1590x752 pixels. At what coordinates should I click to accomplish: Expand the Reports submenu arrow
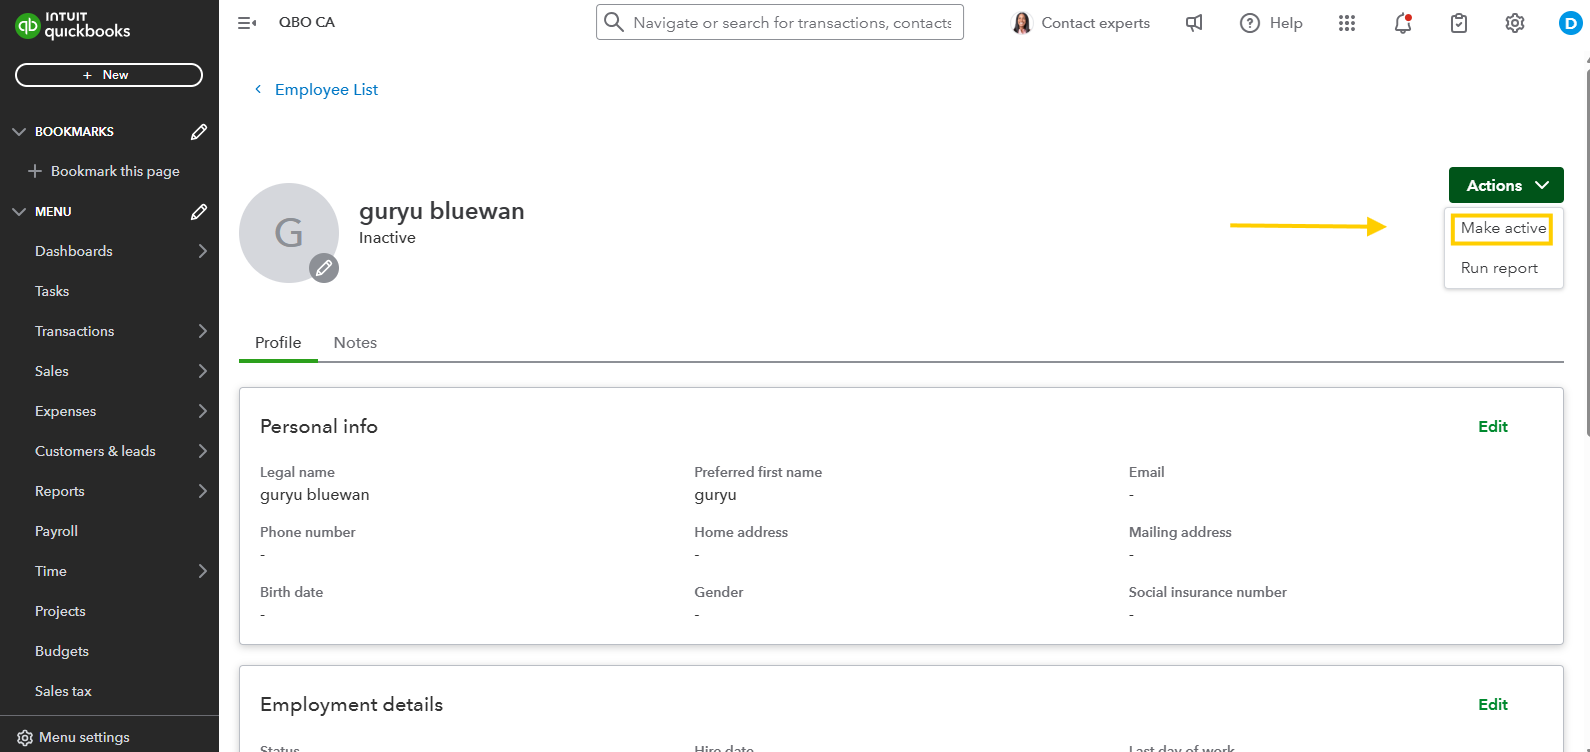point(203,491)
